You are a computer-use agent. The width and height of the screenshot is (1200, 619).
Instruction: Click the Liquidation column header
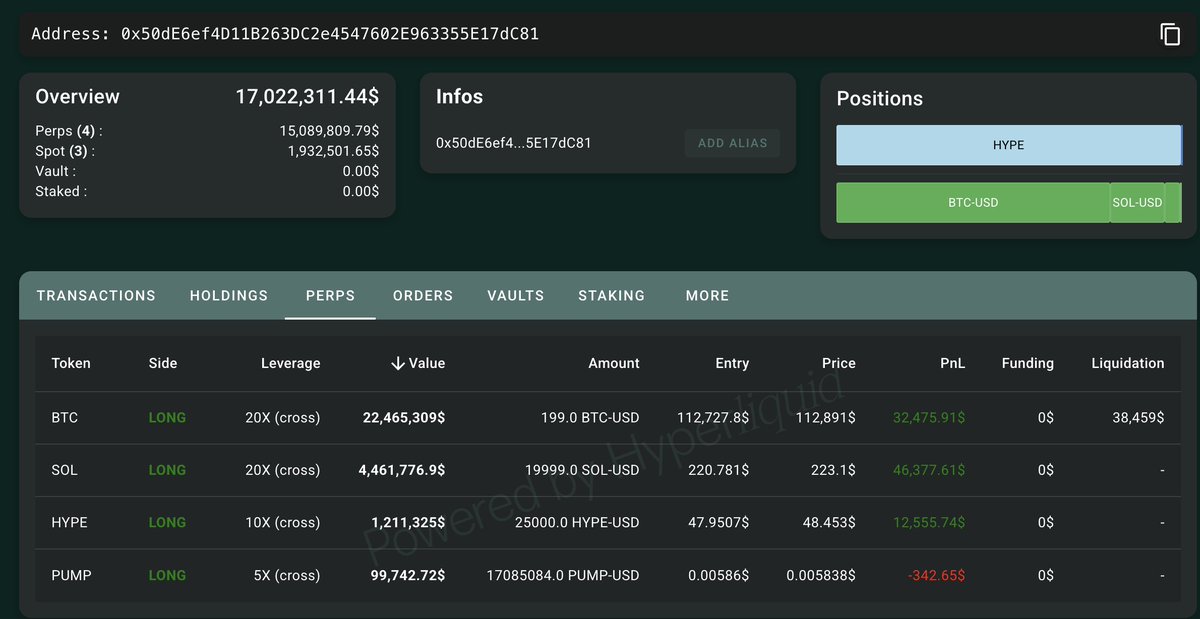pos(1127,364)
